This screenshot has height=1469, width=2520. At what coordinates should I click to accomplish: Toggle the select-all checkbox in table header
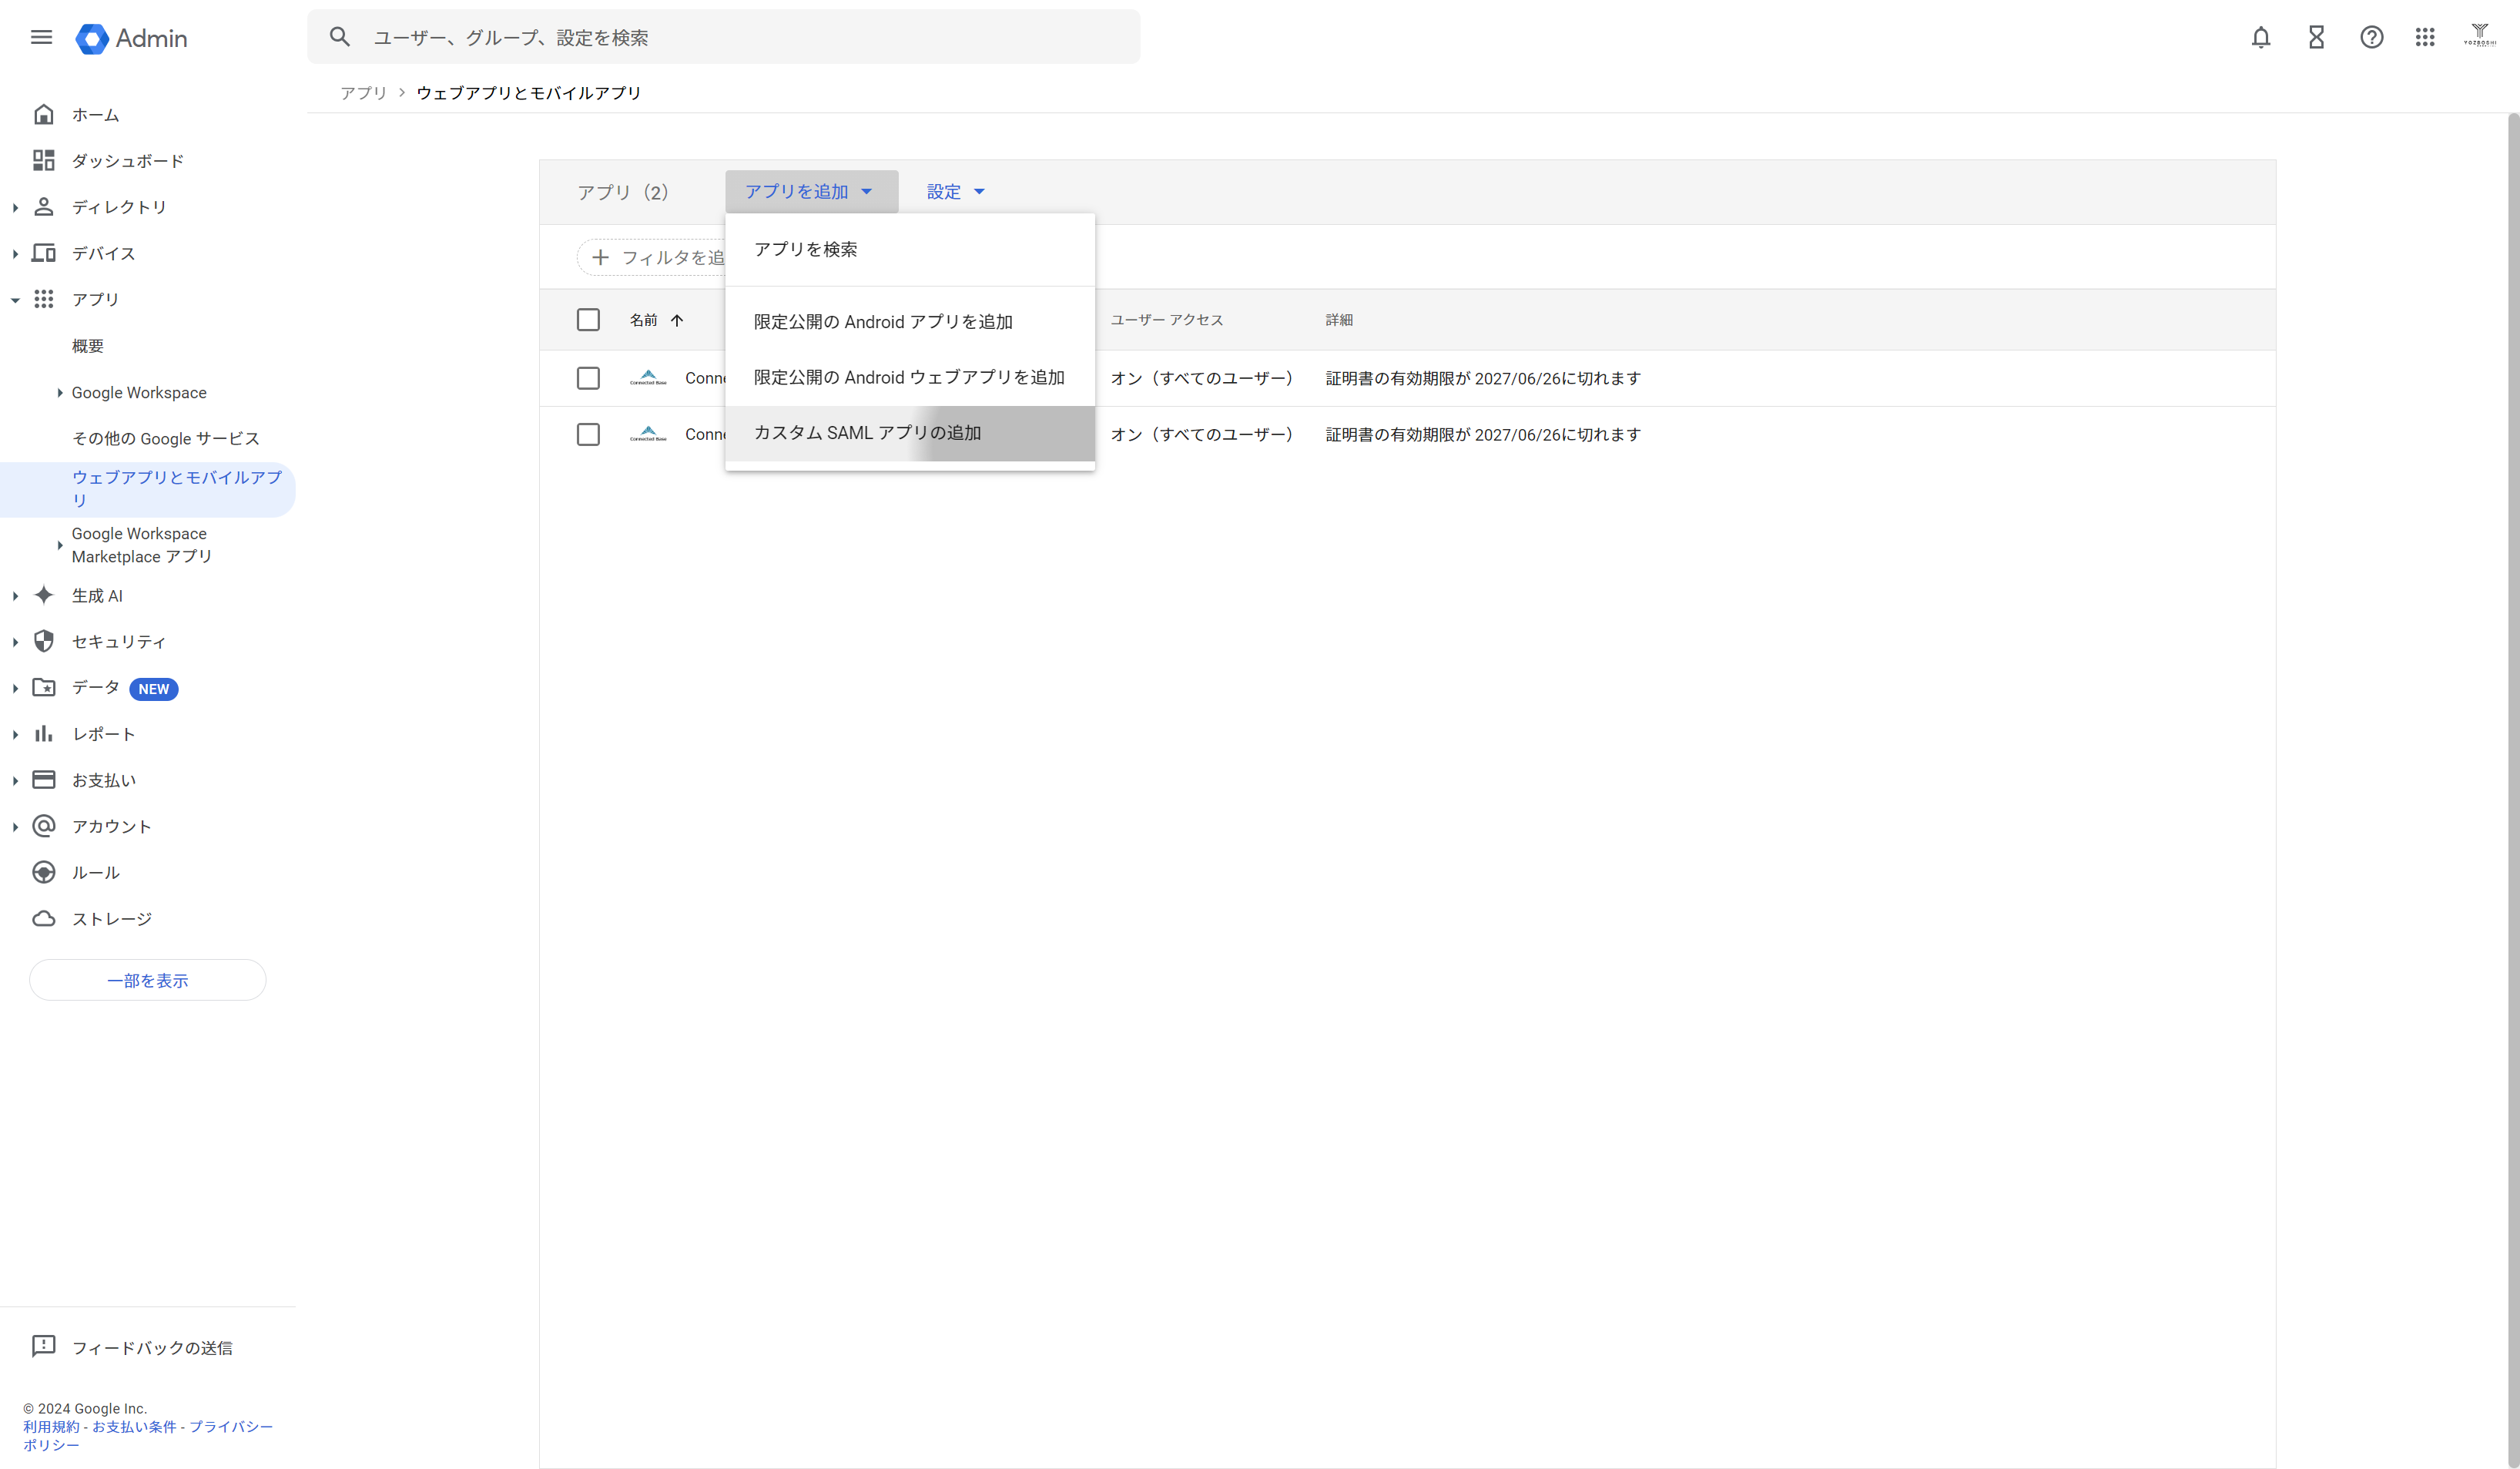pos(588,320)
